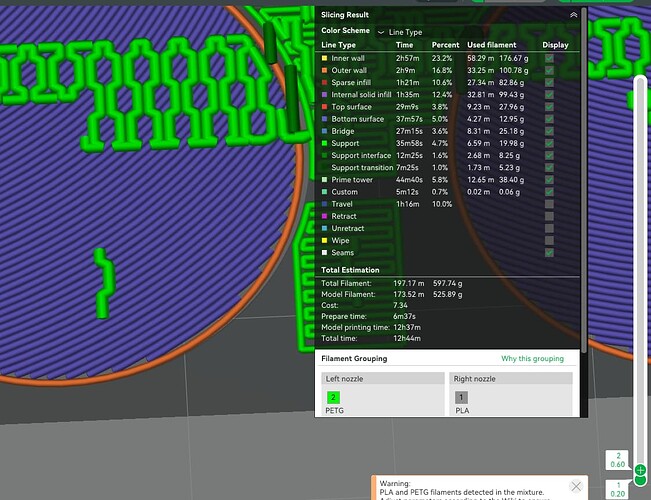Toggle Support transition display checkbox
Viewport: 651px width, 500px height.
click(549, 167)
